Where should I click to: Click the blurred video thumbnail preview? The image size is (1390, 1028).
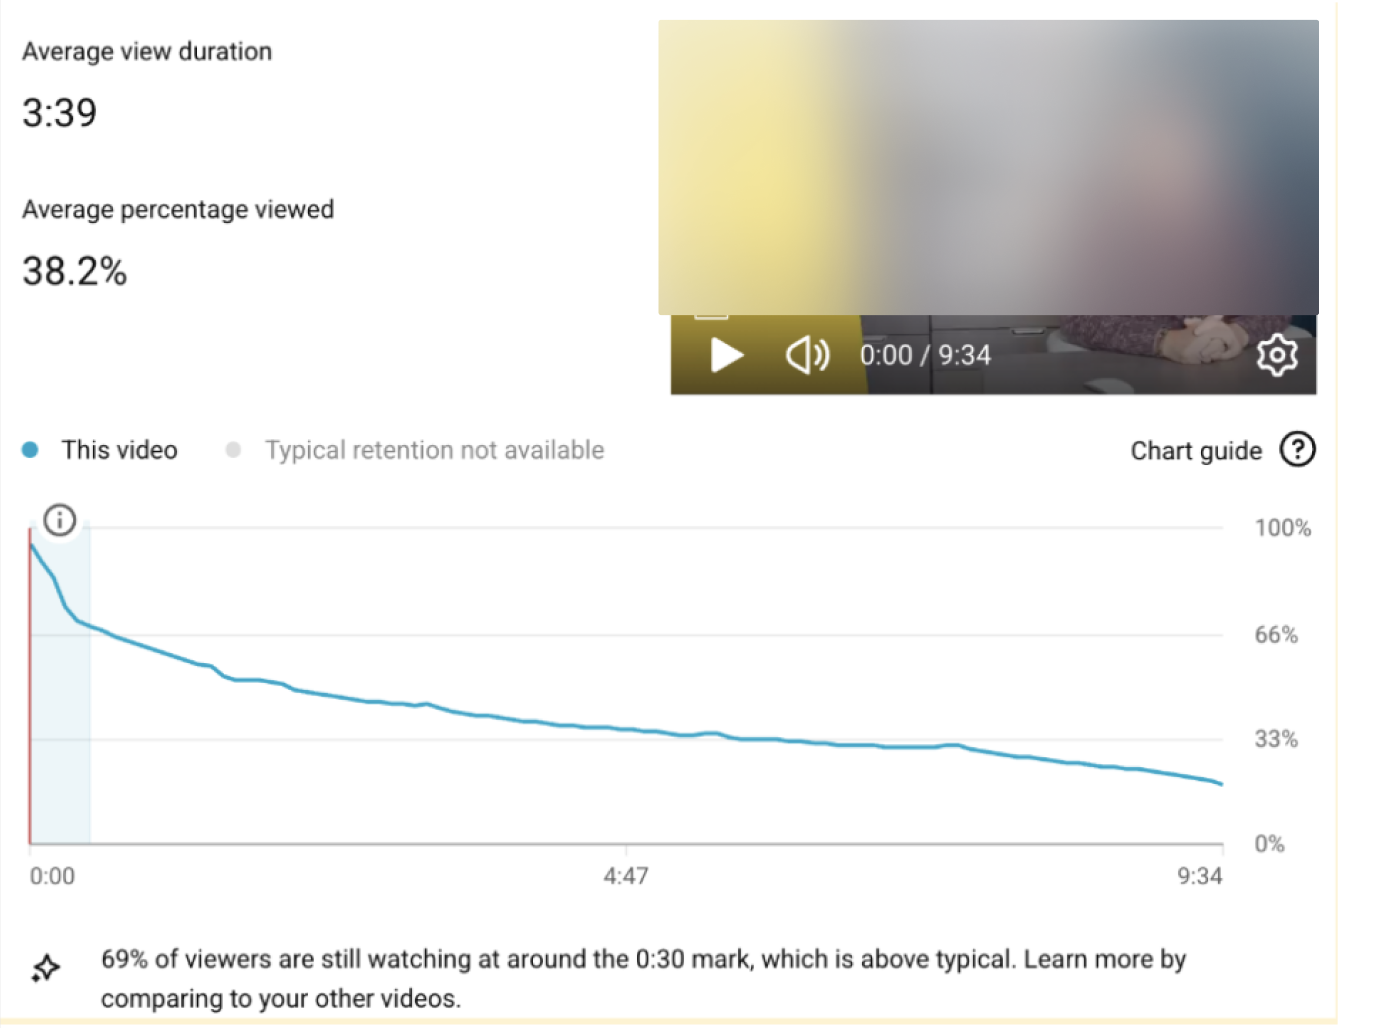click(987, 167)
